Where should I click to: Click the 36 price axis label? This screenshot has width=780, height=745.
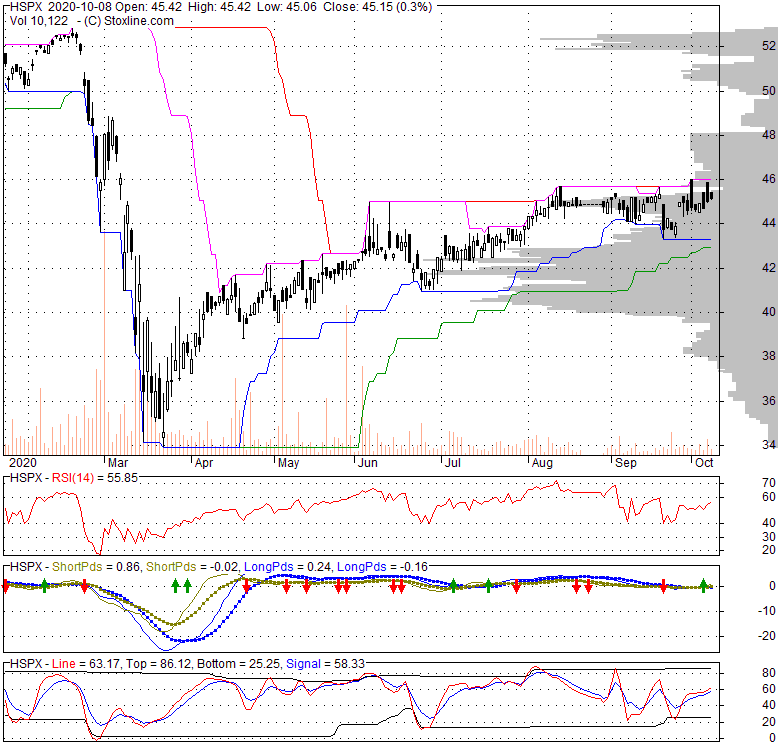[769, 400]
